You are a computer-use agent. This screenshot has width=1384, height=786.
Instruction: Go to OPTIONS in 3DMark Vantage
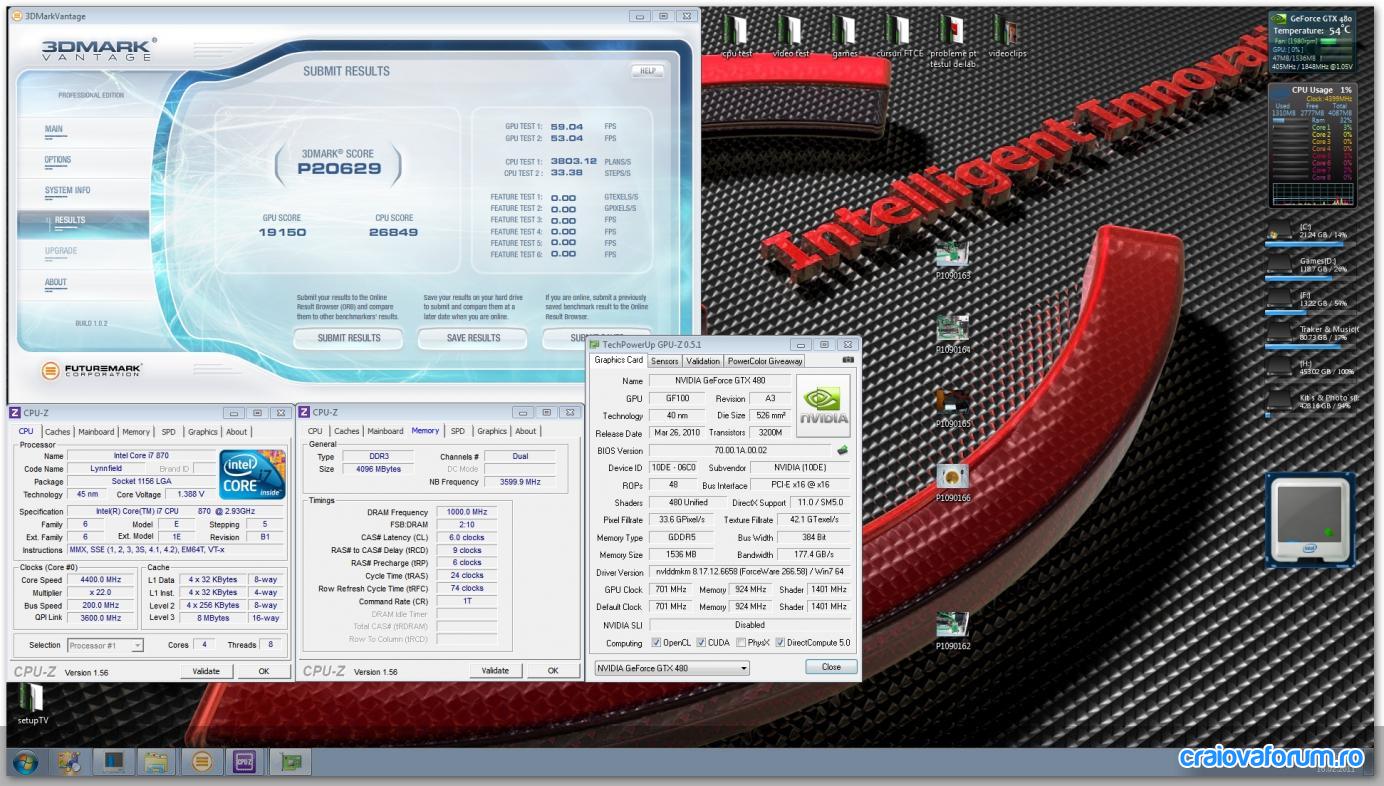point(58,160)
